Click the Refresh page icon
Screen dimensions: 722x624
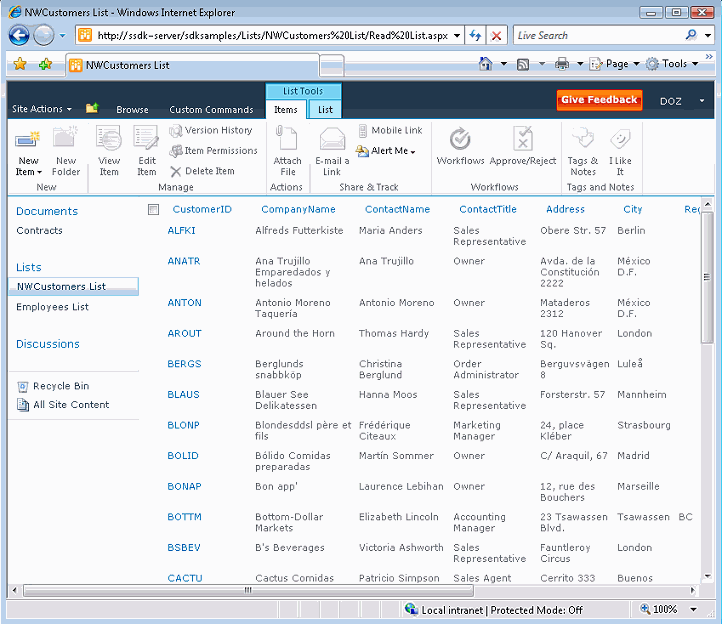(475, 35)
